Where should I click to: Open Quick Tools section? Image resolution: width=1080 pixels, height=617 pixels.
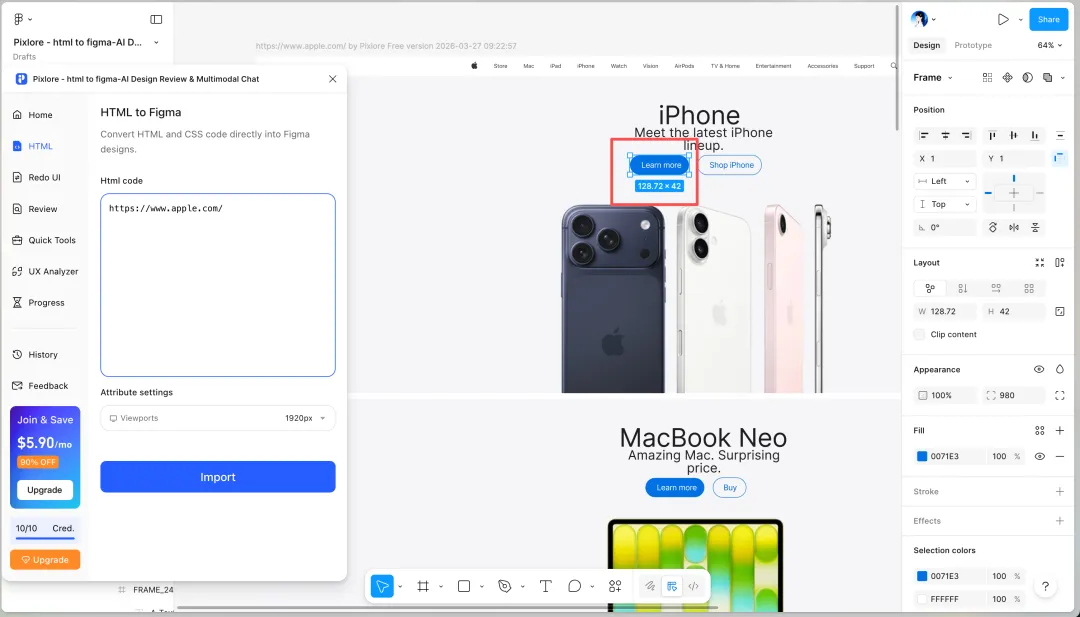point(44,240)
